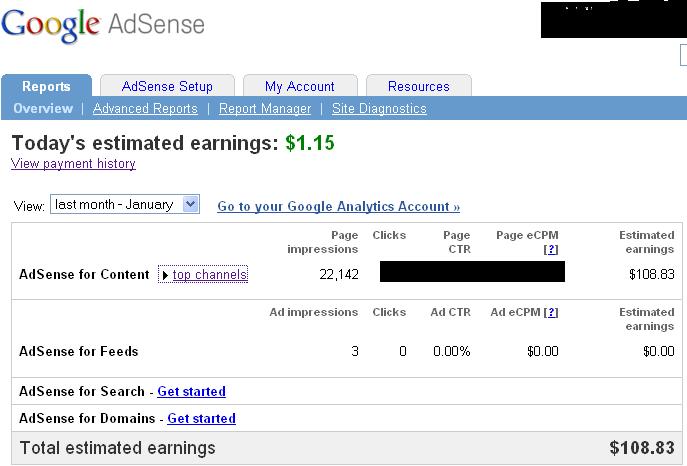Viewport: 687px width, 466px height.
Task: Open the Report Manager link
Action: (265, 108)
